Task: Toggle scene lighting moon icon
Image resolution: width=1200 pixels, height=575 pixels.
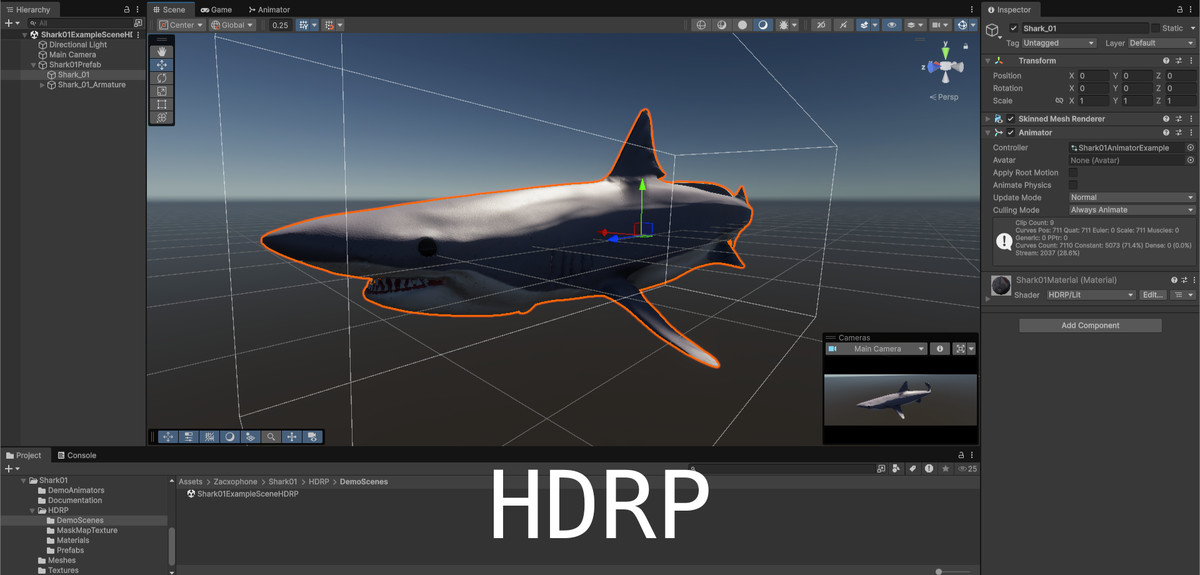Action: pos(763,25)
